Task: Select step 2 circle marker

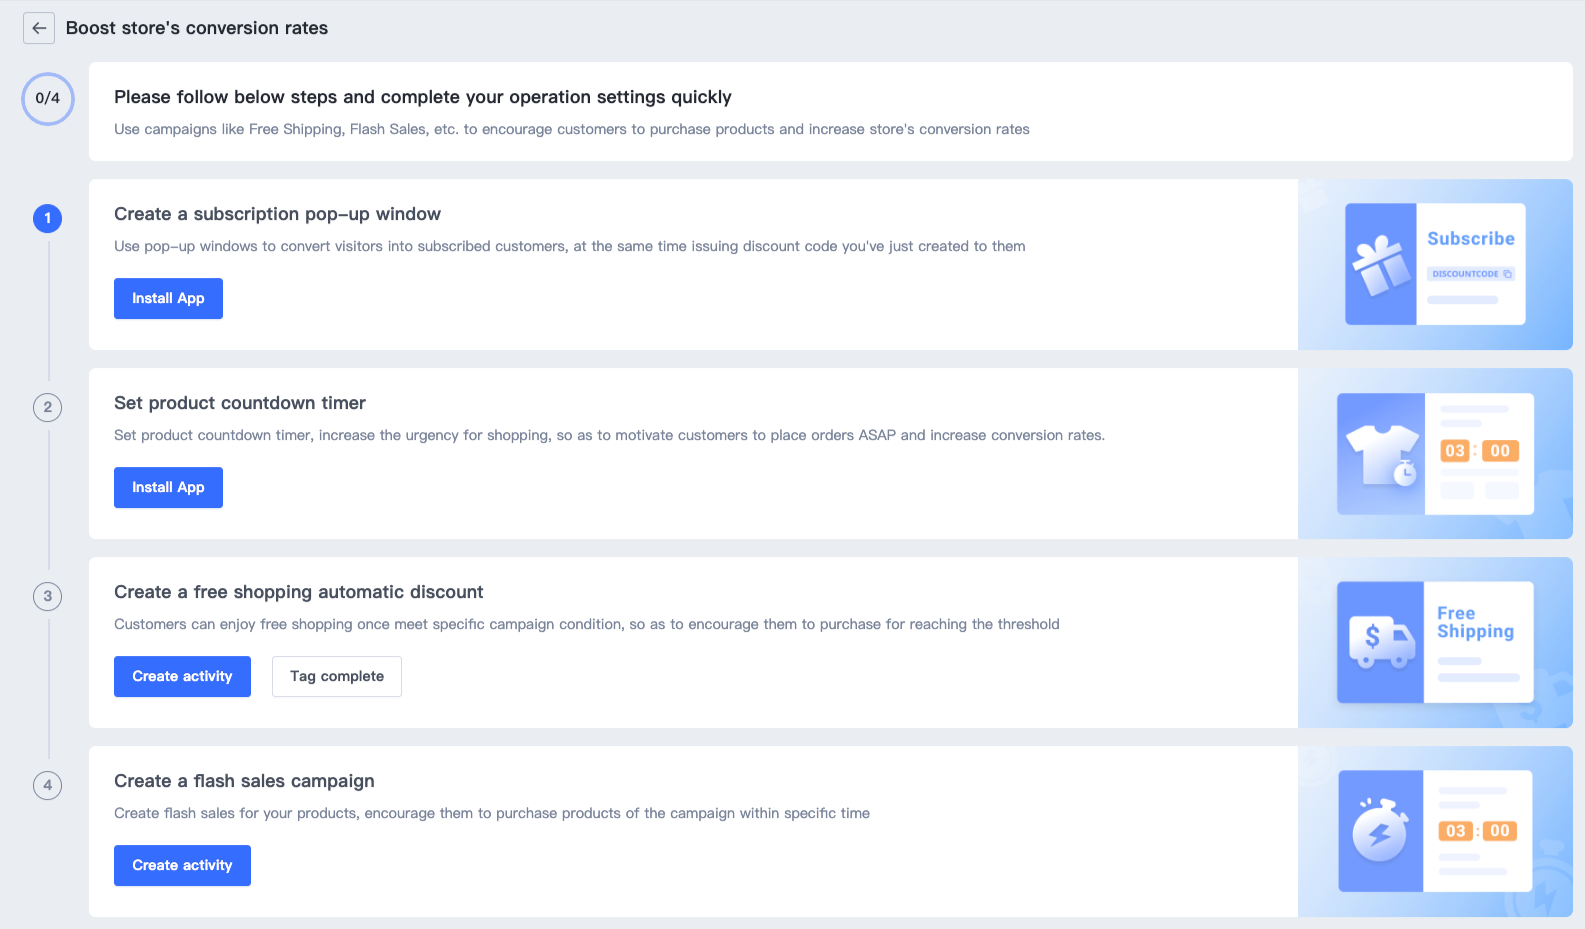Action: tap(48, 407)
